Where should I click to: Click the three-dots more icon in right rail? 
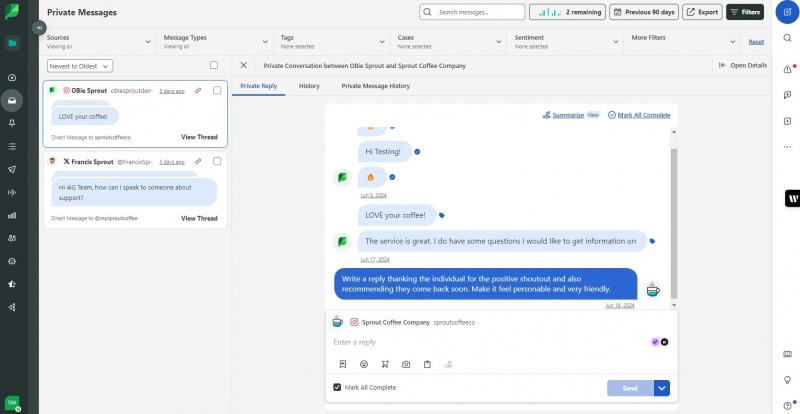click(787, 147)
